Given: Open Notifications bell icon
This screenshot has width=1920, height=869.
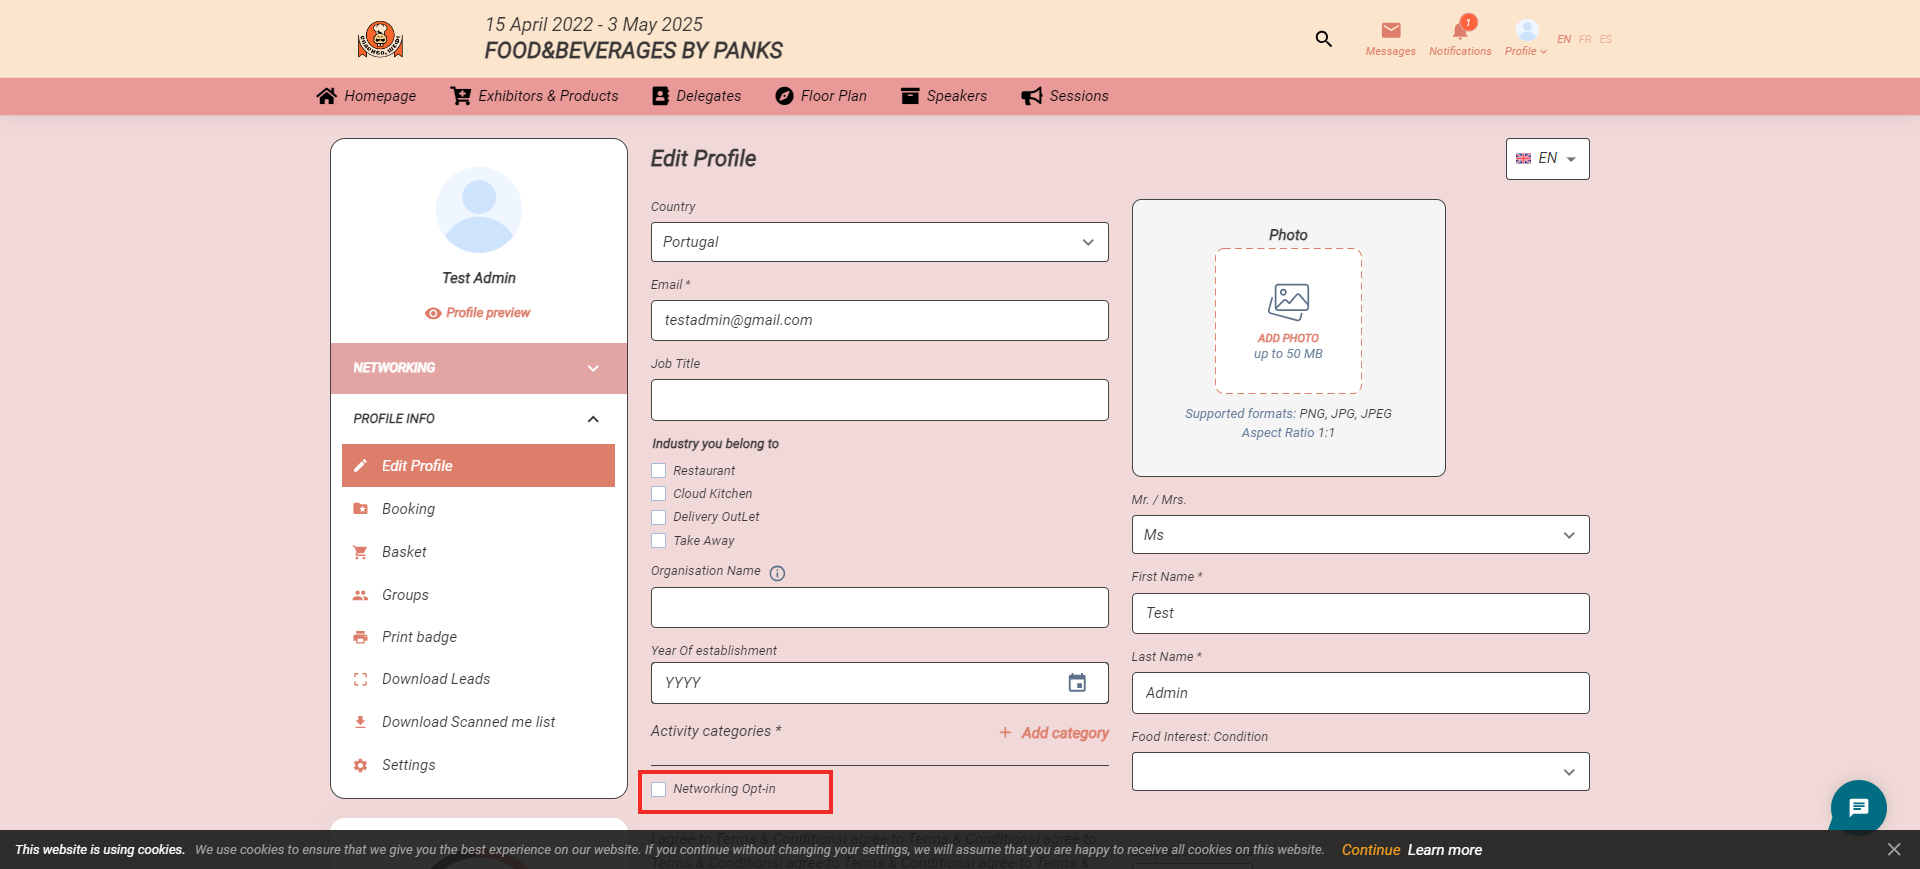Looking at the screenshot, I should (1460, 31).
